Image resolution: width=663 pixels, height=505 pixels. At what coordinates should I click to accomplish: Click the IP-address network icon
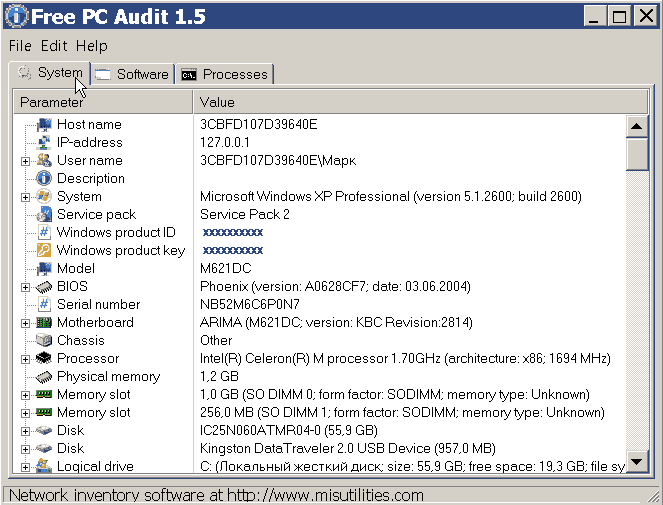44,143
